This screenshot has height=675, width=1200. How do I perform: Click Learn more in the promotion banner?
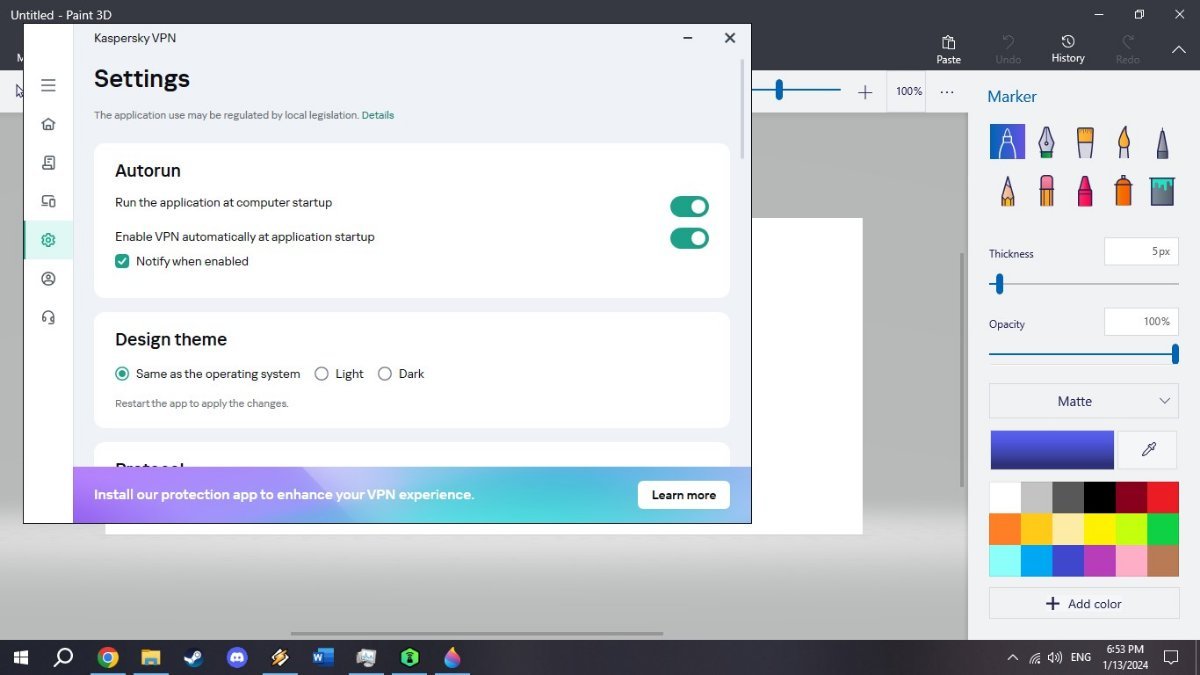(684, 495)
